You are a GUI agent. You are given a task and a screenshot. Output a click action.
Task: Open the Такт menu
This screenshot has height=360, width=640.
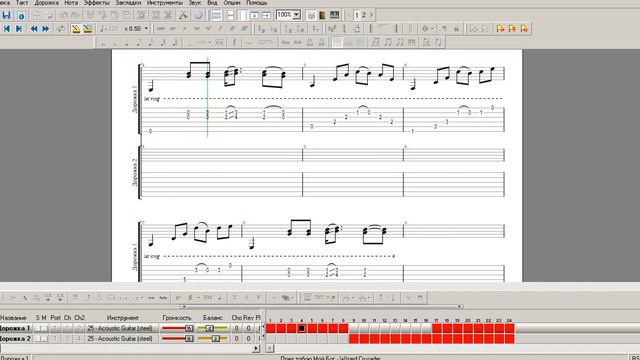(22, 2)
